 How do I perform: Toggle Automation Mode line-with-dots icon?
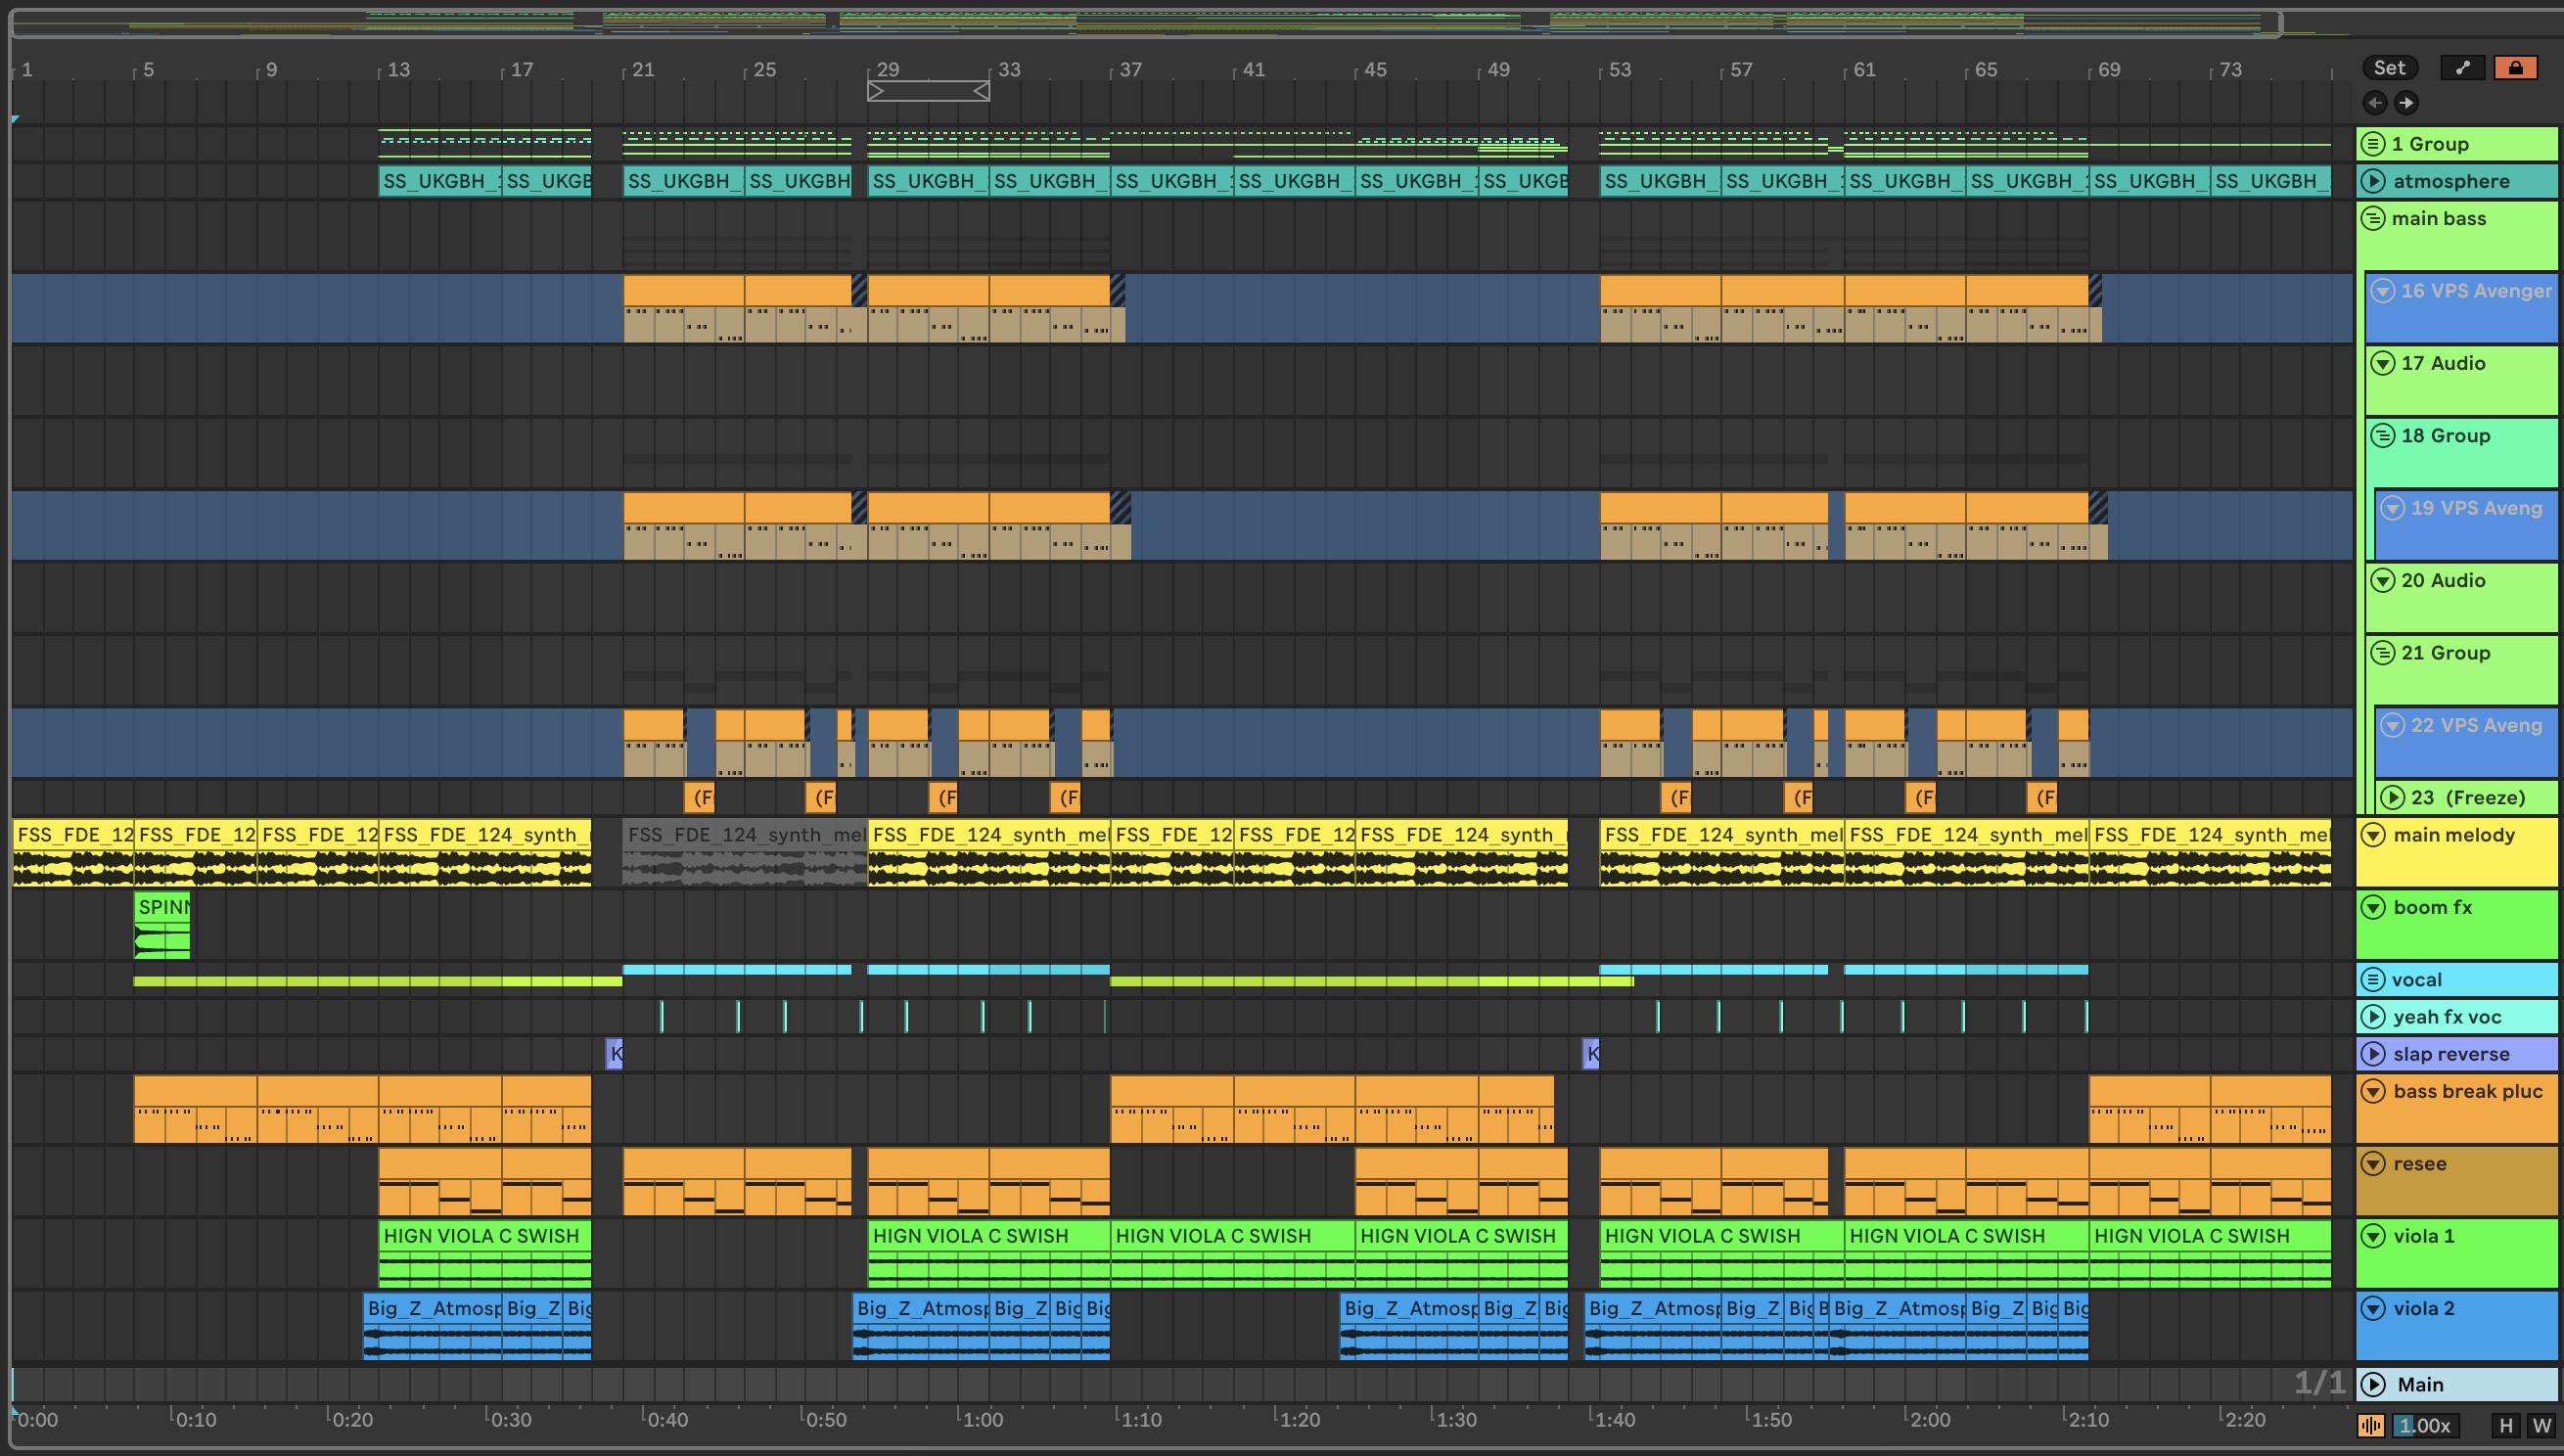pyautogui.click(x=2462, y=68)
